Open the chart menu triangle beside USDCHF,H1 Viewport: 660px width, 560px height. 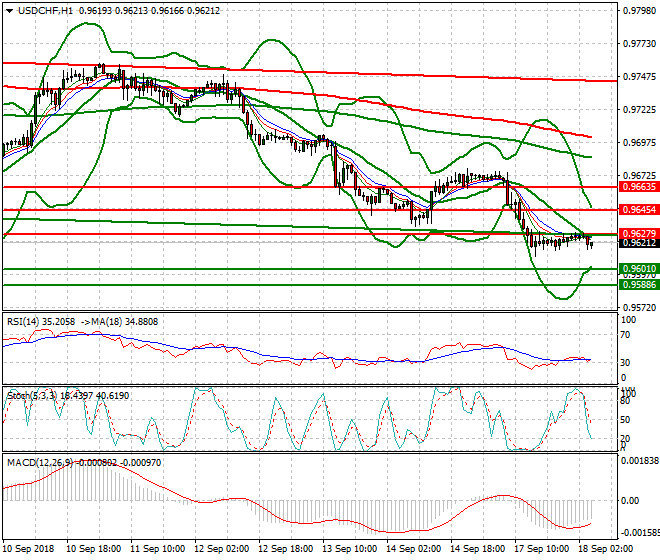pos(9,11)
